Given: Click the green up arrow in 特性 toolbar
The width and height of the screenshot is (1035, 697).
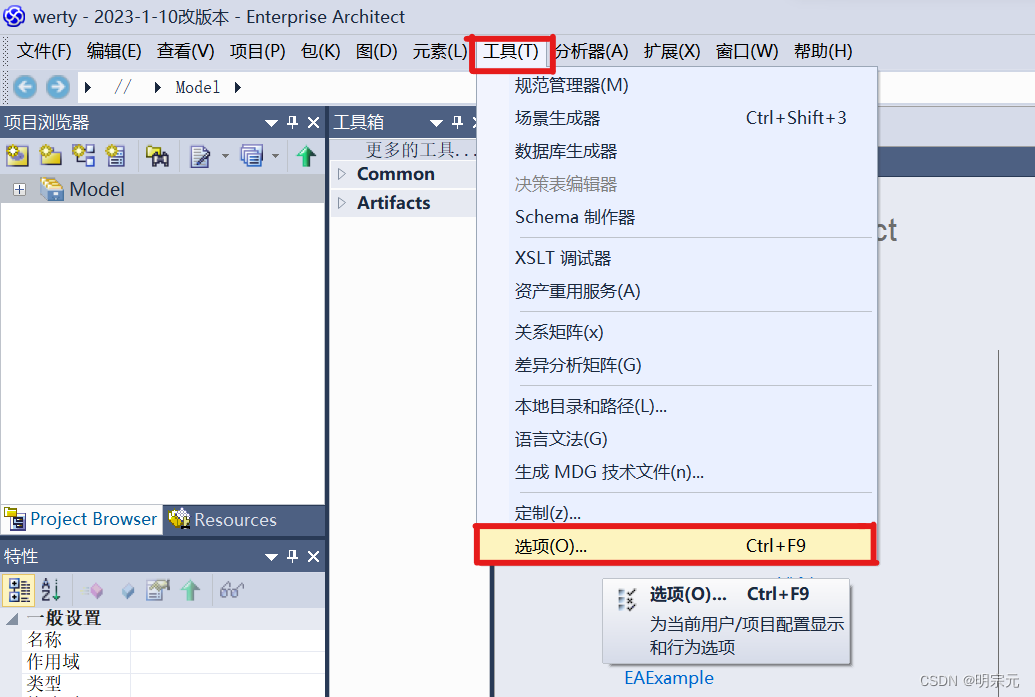Looking at the screenshot, I should [x=191, y=590].
